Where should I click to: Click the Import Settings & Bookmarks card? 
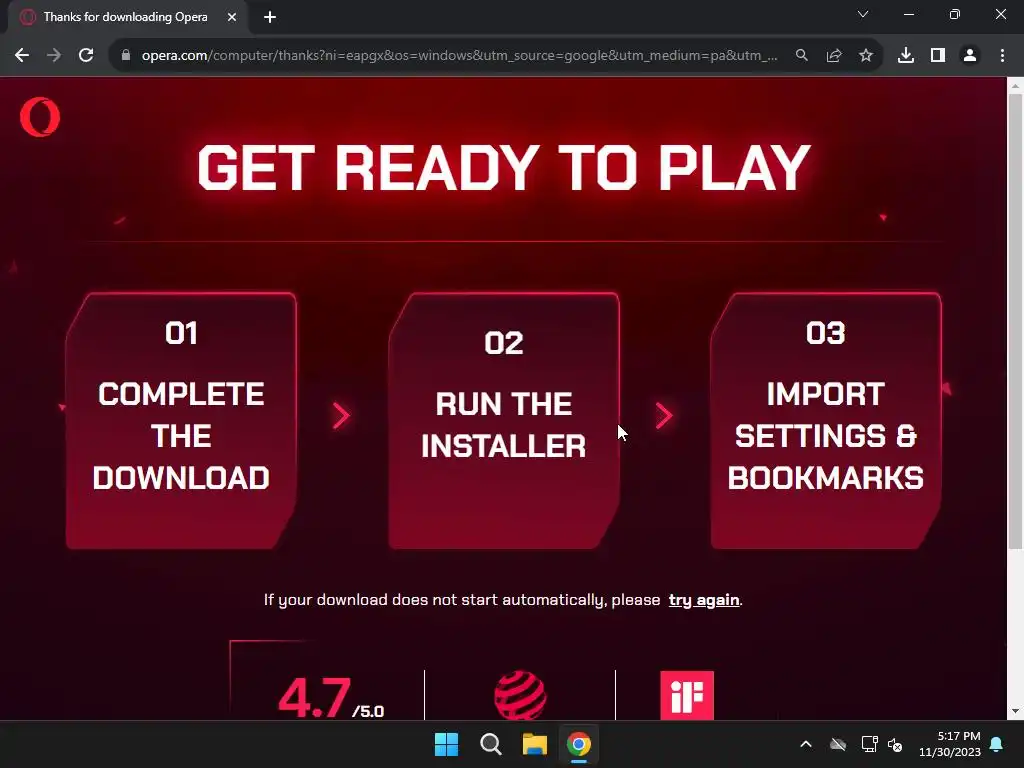point(825,421)
